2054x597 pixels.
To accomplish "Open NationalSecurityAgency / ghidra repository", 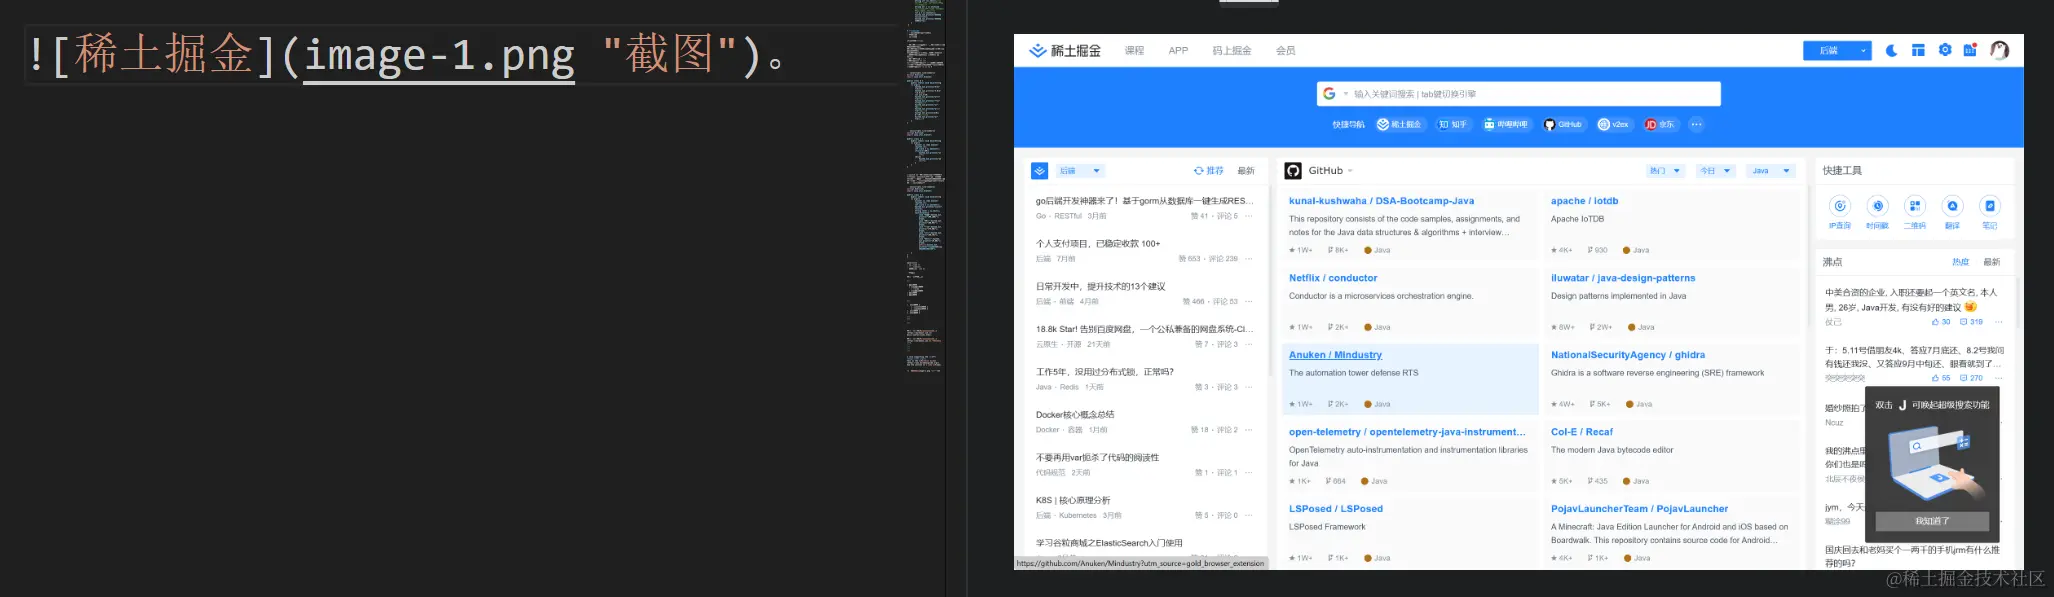I will pyautogui.click(x=1628, y=355).
